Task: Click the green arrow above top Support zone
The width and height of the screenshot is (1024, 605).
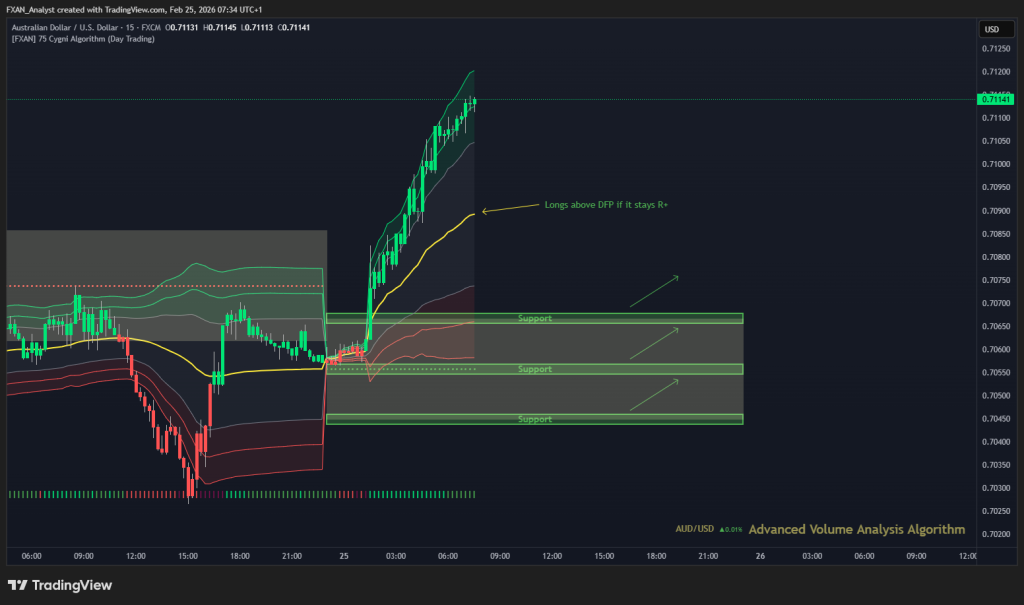Action: pos(654,290)
